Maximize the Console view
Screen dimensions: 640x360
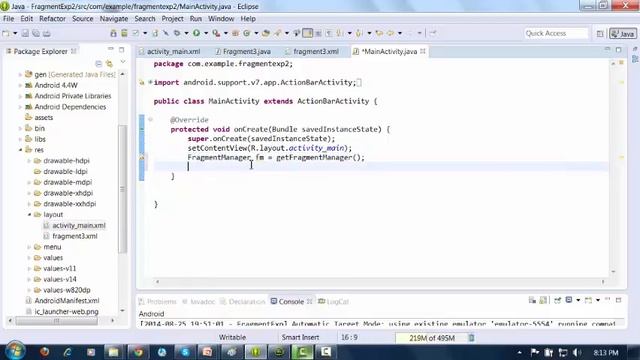click(x=618, y=300)
